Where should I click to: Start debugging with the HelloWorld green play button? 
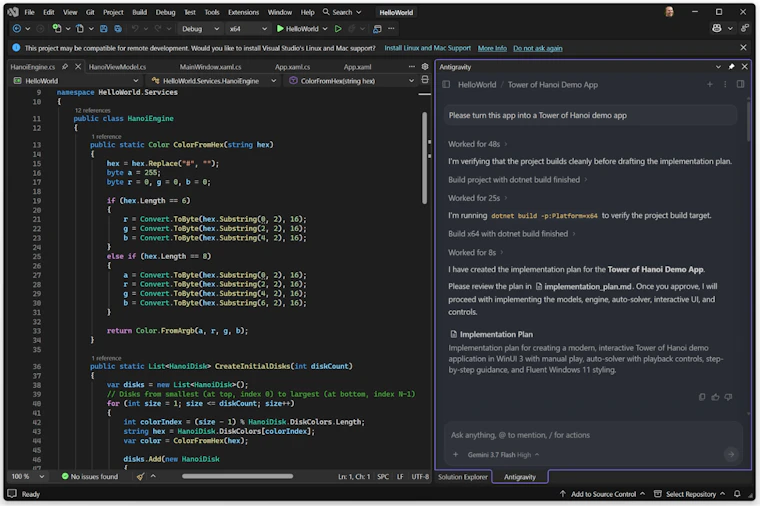(297, 29)
